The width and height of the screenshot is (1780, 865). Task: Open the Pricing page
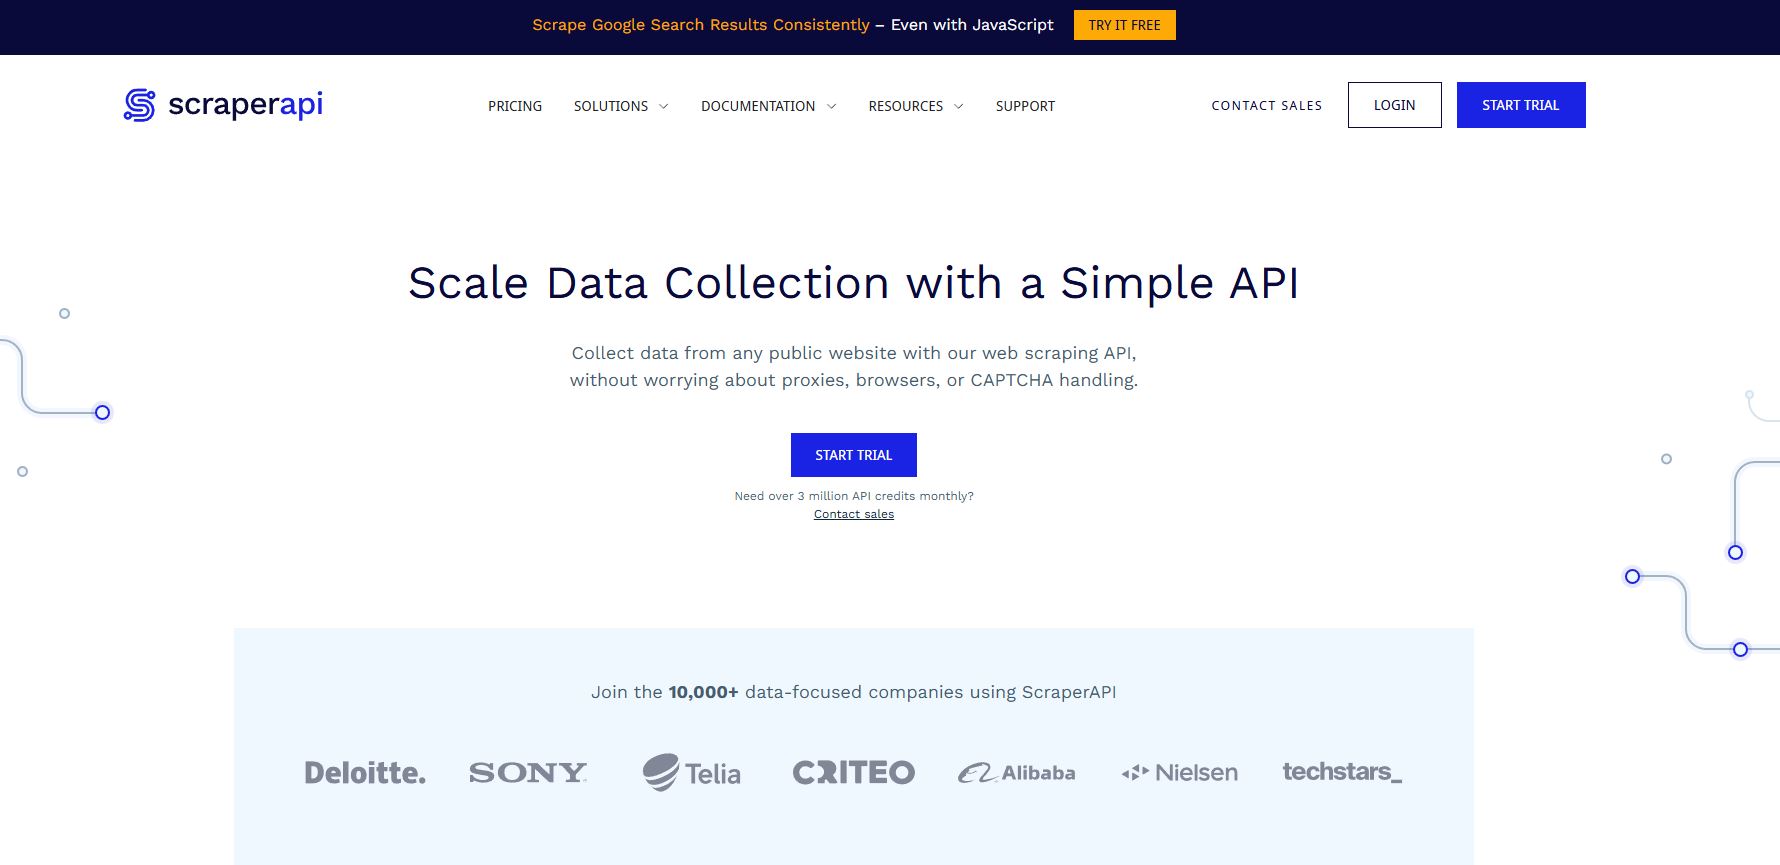coord(515,106)
